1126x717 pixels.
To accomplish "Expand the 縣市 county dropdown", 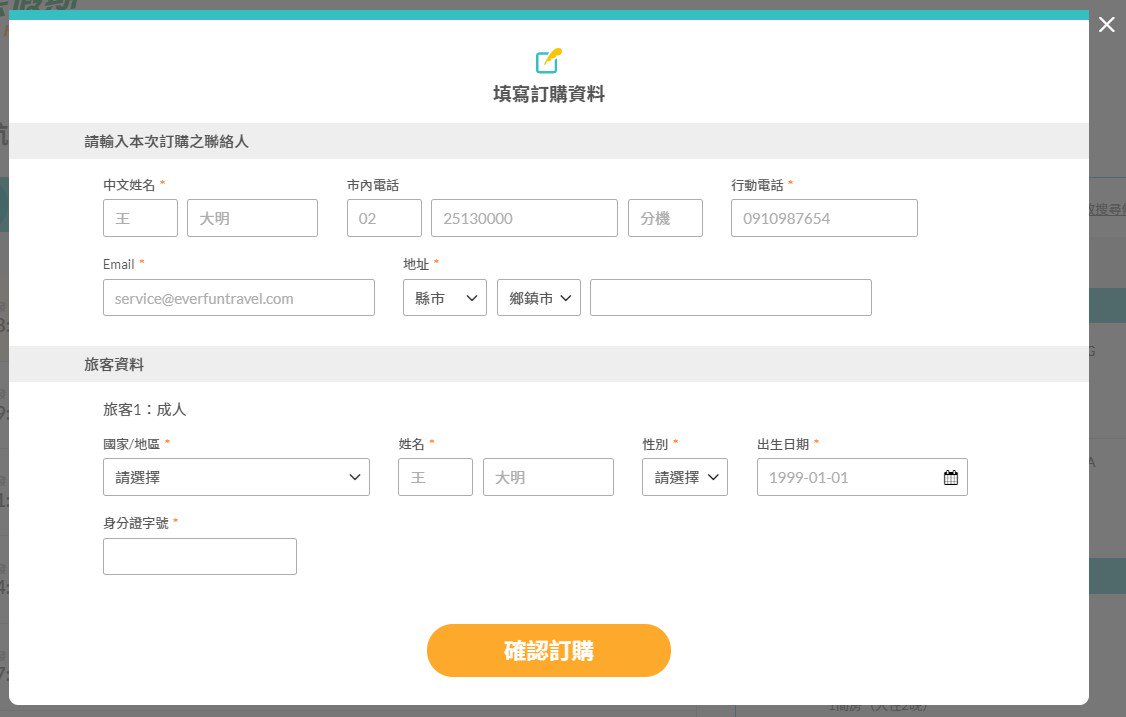I will (x=444, y=298).
